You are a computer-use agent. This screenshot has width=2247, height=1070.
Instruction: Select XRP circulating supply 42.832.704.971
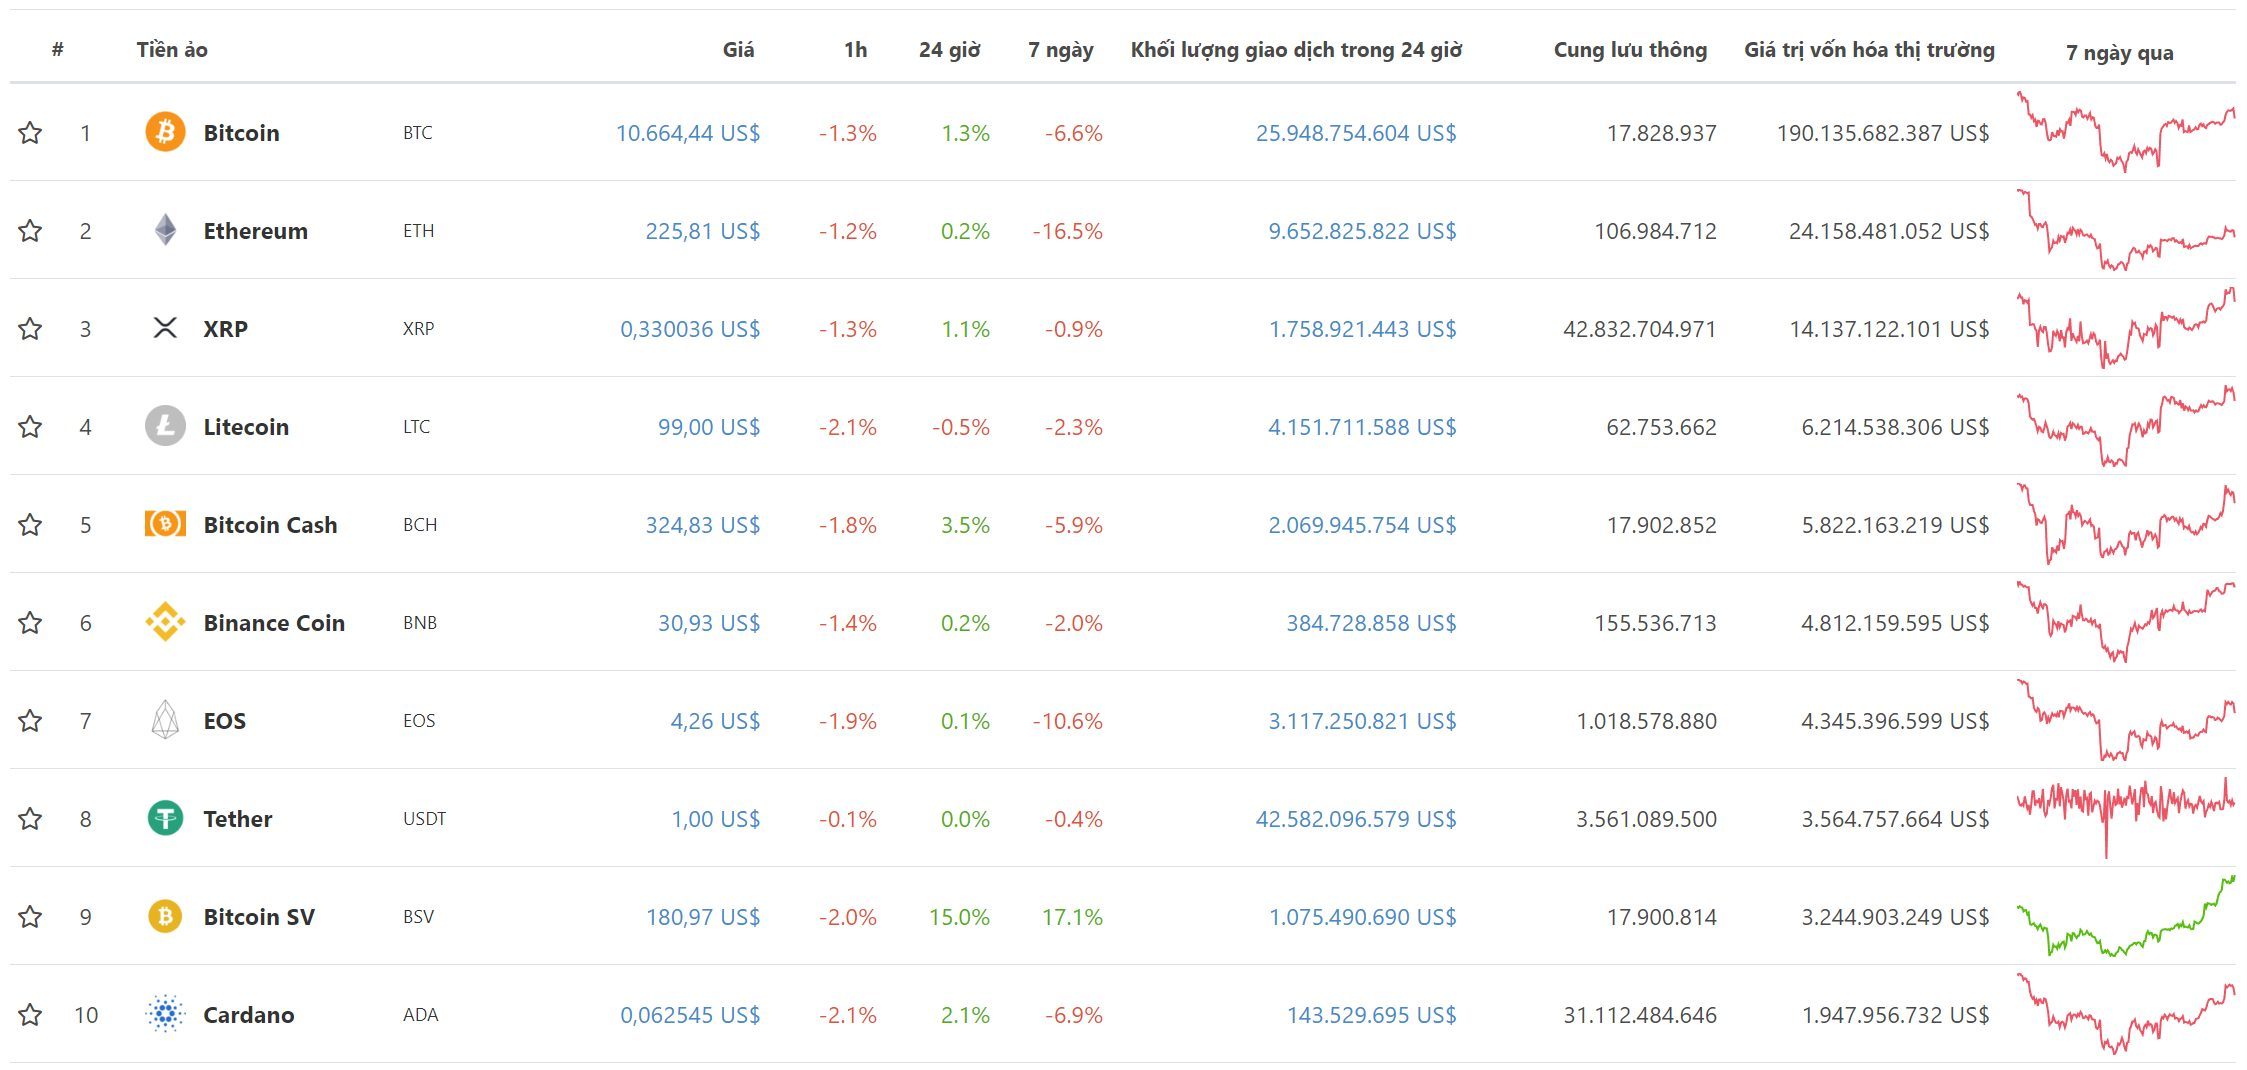pyautogui.click(x=1640, y=328)
